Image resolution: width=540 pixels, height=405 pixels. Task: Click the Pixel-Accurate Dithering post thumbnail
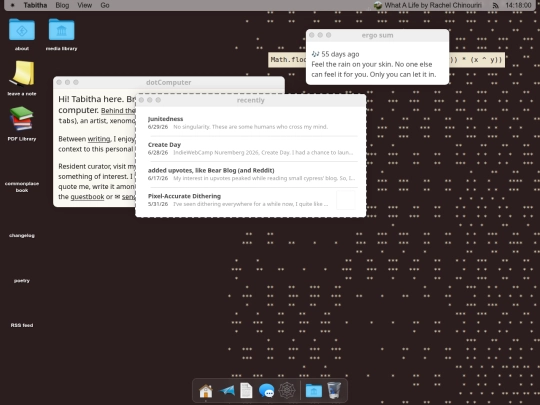pos(345,200)
